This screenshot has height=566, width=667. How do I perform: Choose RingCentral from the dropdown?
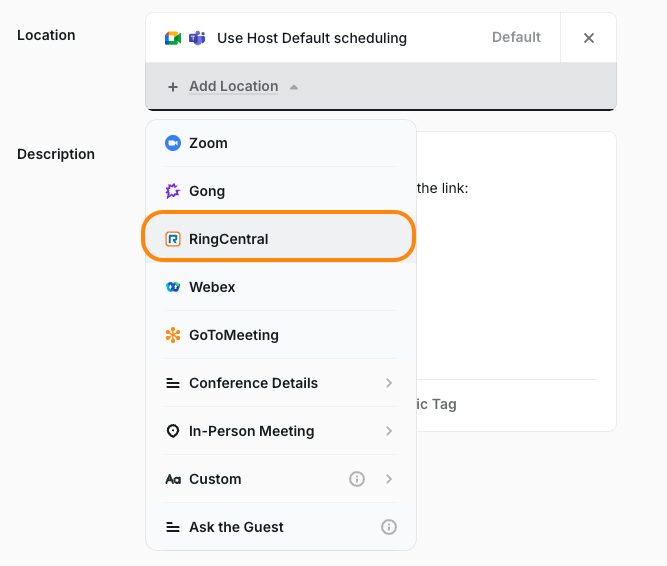pos(281,239)
